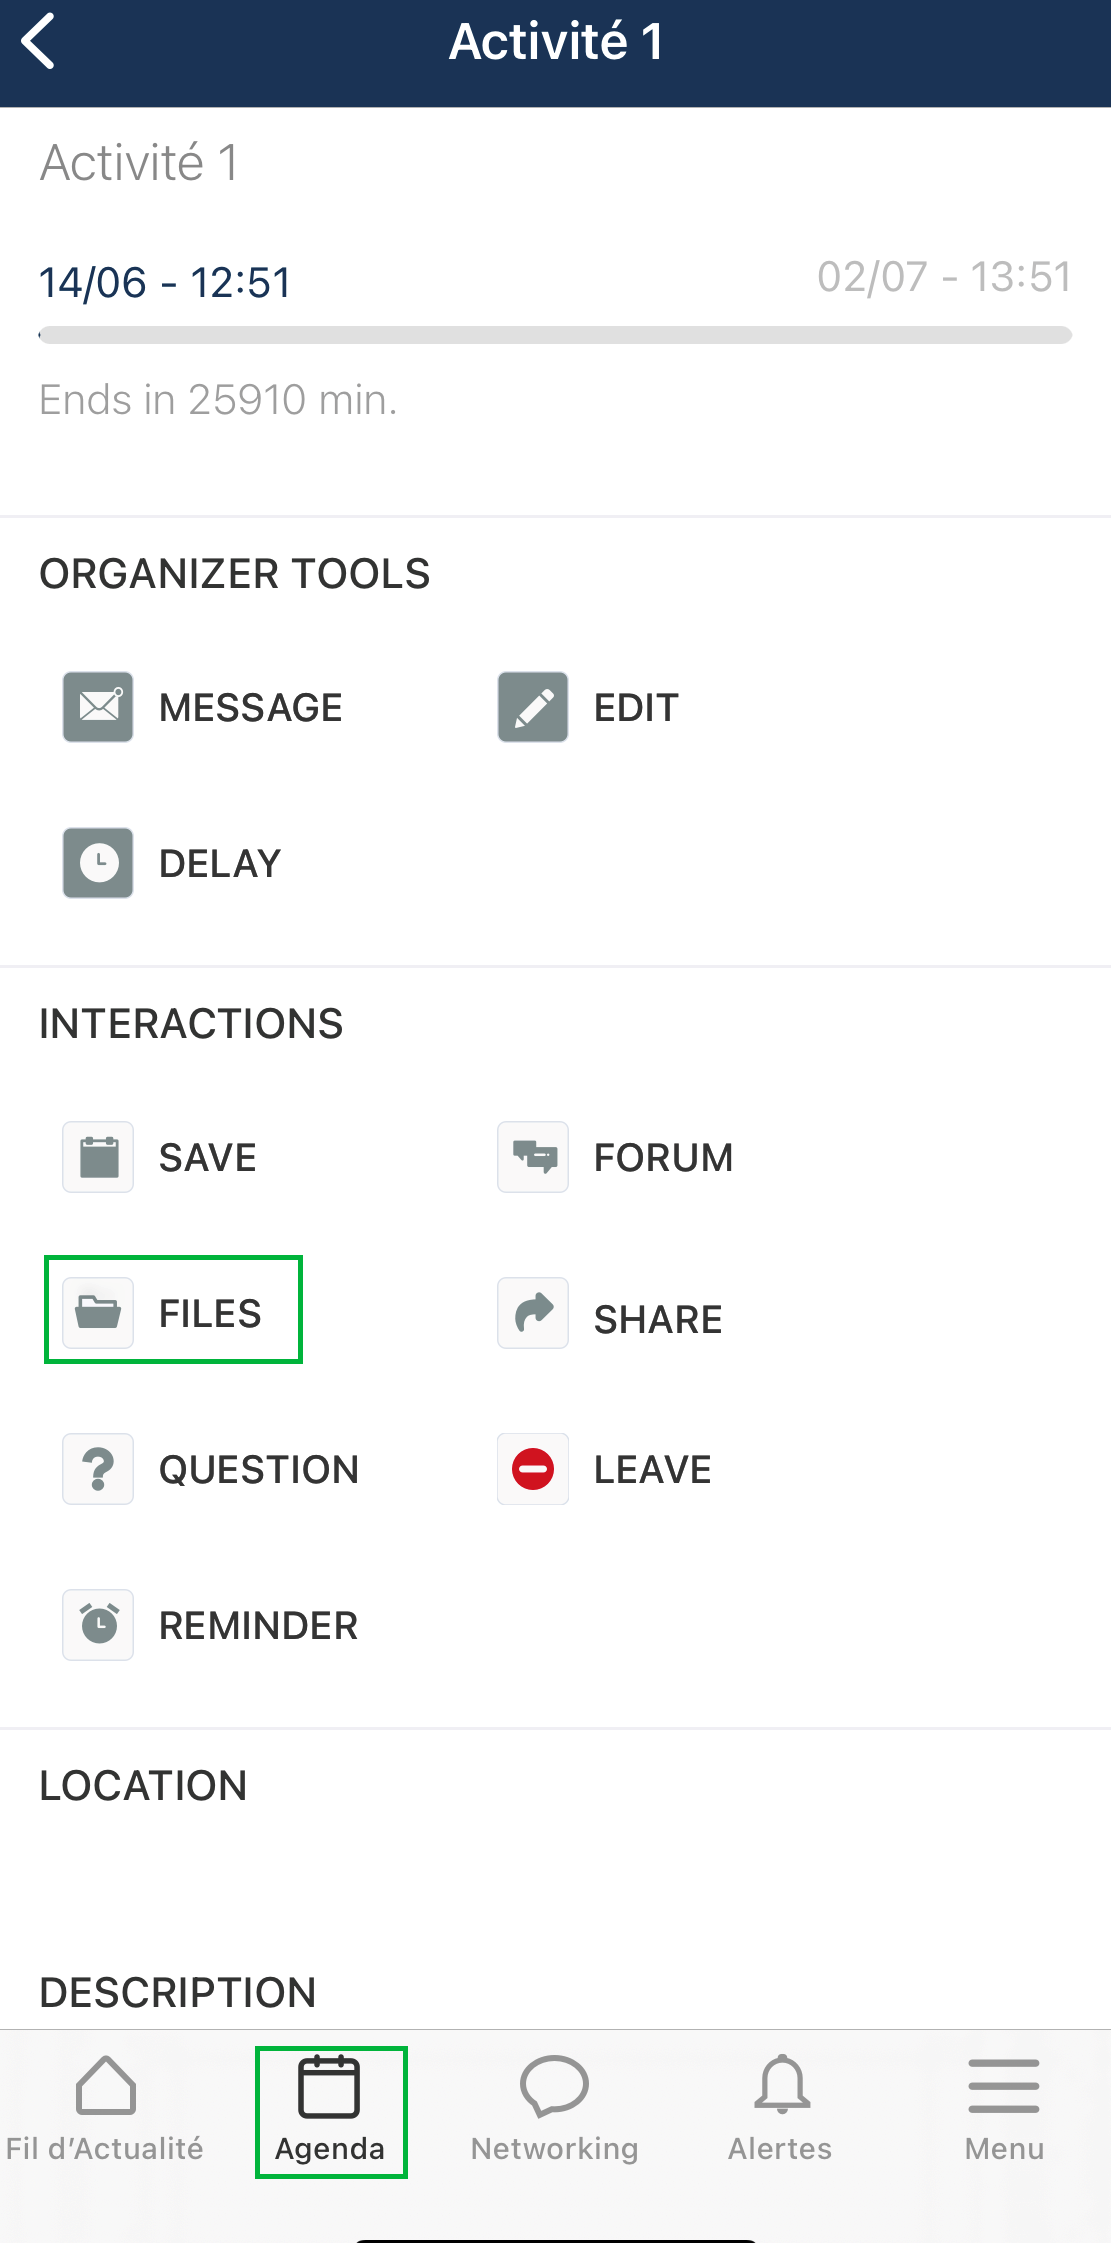Tap the LEAVE label text
The image size is (1111, 2243).
coord(653,1470)
